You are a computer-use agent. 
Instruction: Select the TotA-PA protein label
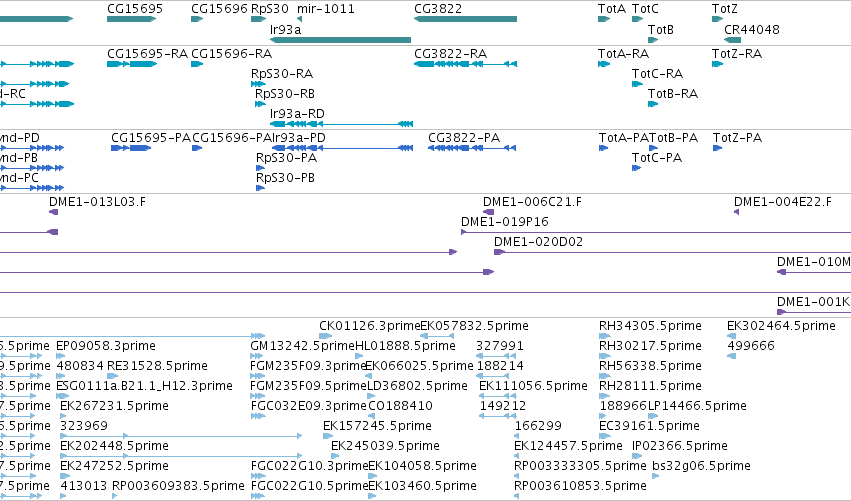624,138
